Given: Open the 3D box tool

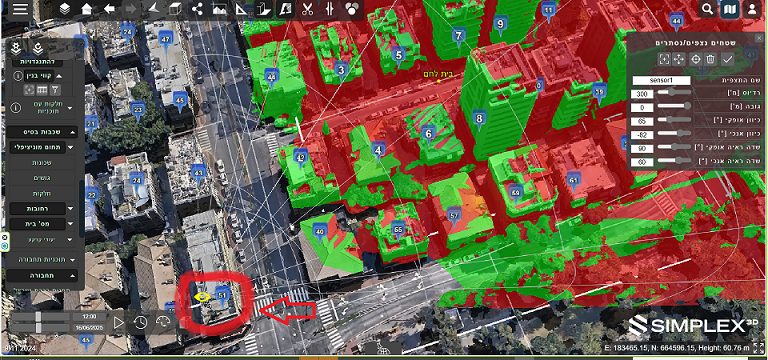Looking at the screenshot, I should 175,9.
